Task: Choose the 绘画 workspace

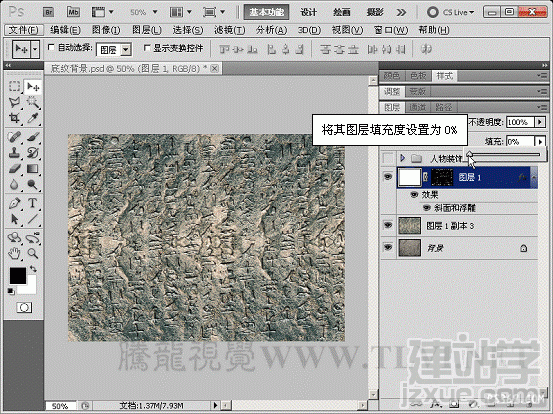Action: (x=342, y=12)
